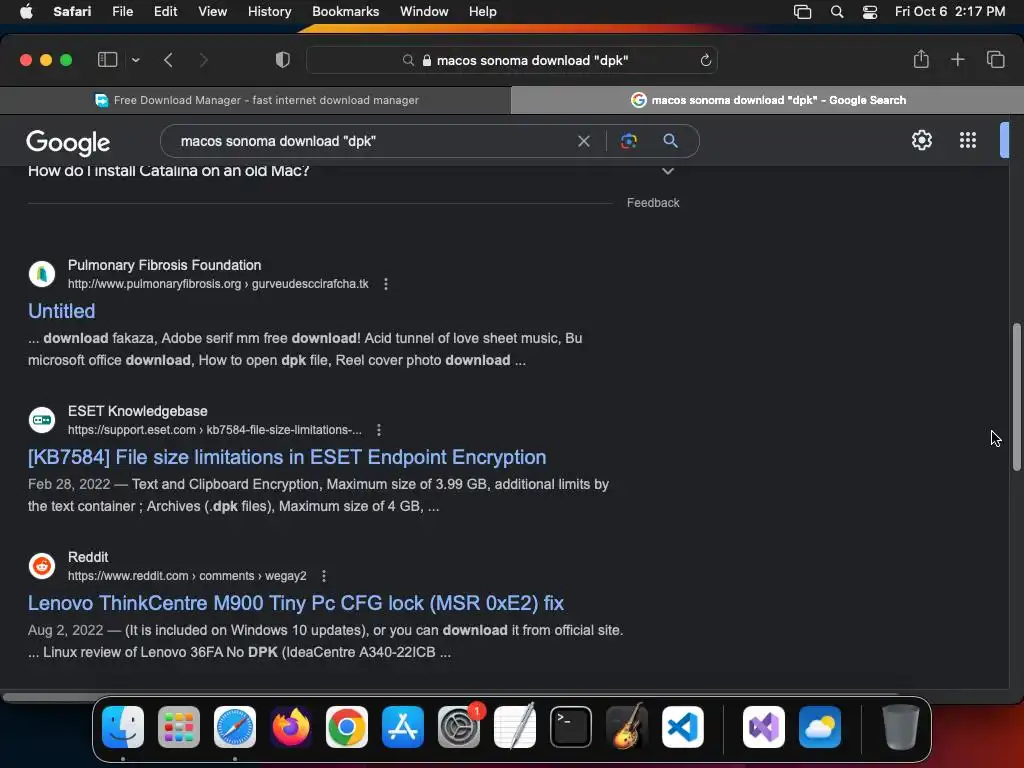Open TextEdit from the Dock
Image resolution: width=1024 pixels, height=768 pixels.
(515, 726)
